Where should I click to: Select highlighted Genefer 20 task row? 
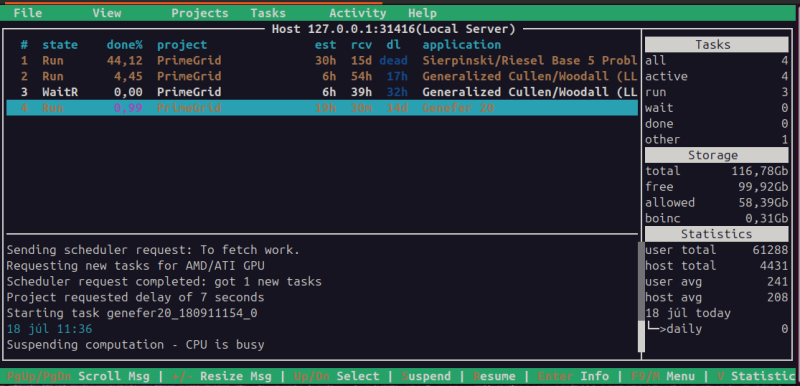[322, 108]
